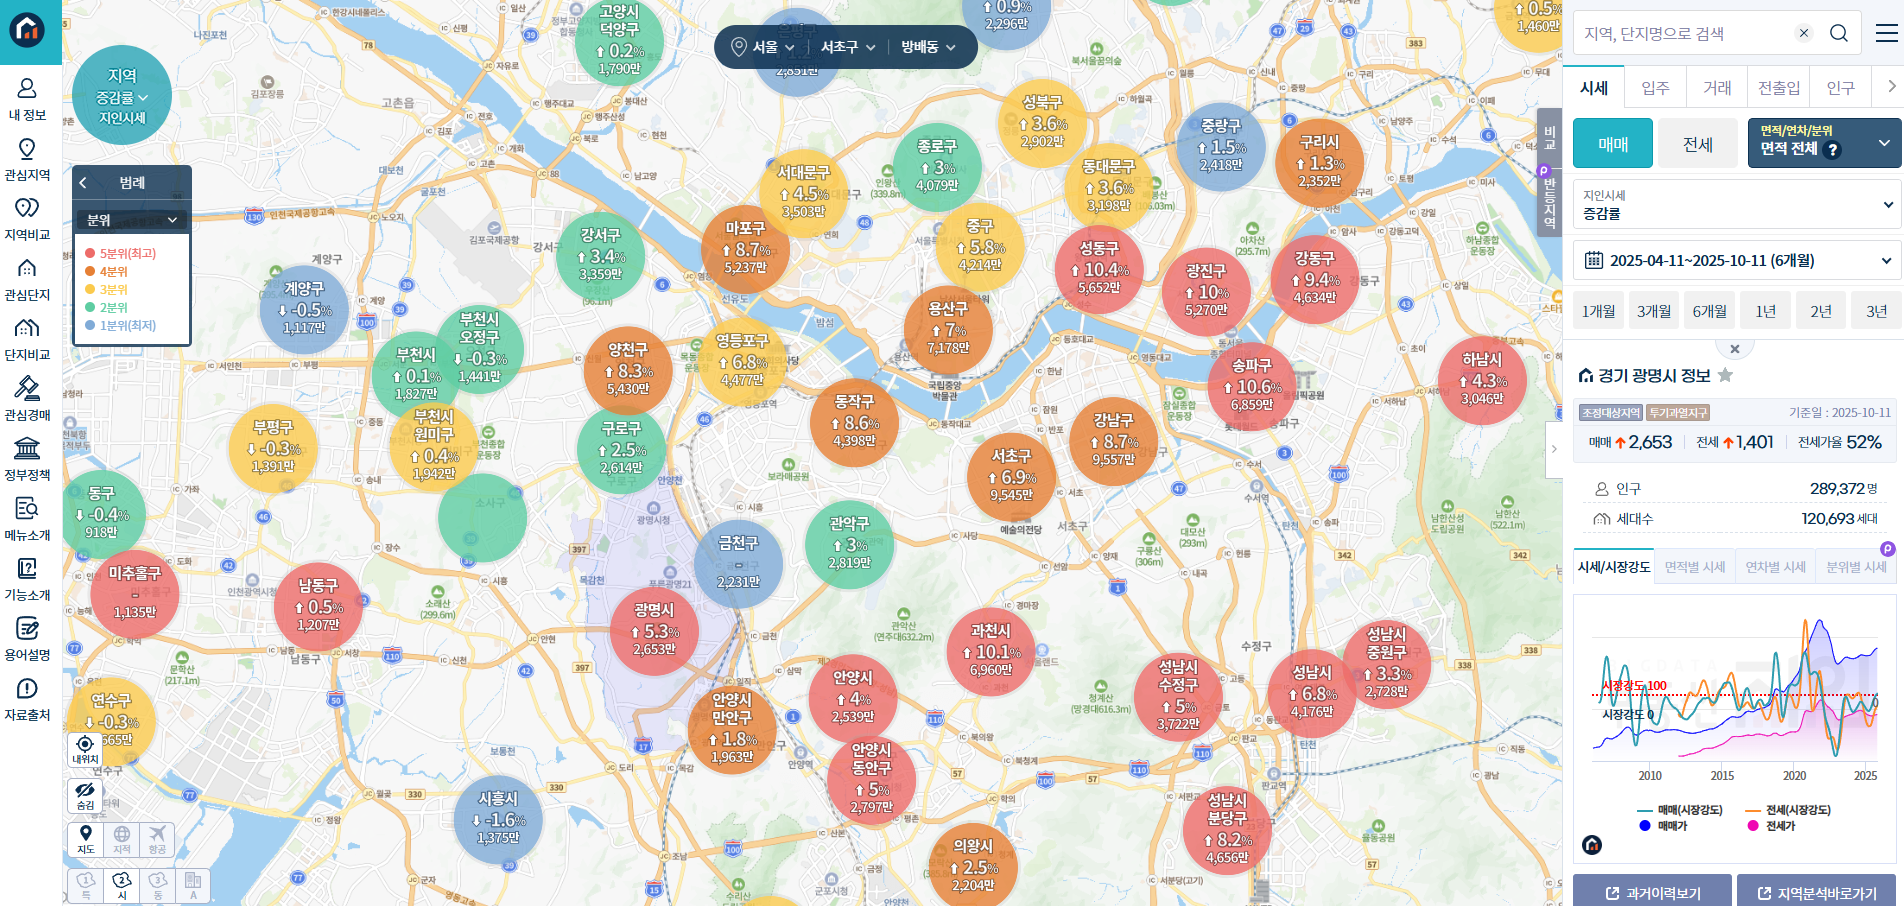This screenshot has height=906, width=1904.
Task: Set period to 6개월
Action: coord(1710,311)
